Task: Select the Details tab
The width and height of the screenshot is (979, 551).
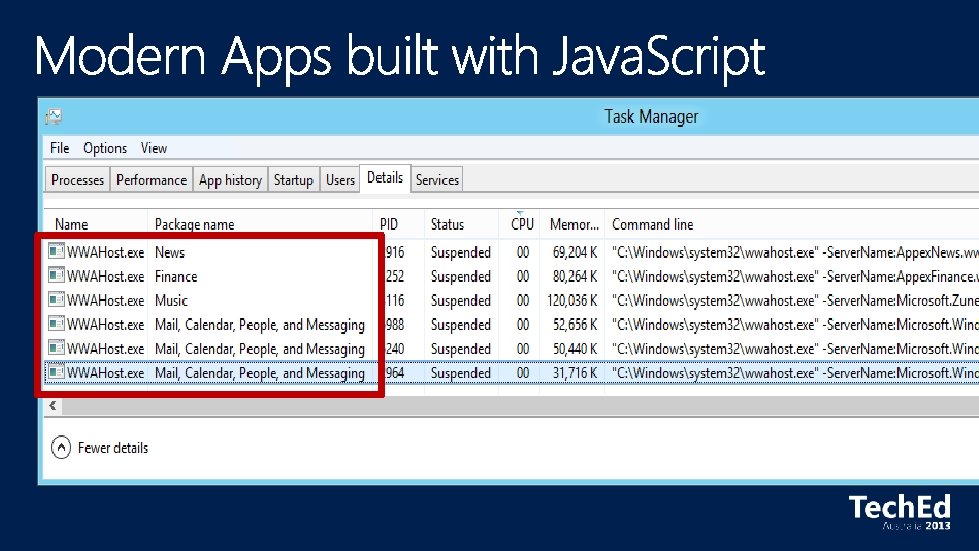Action: 385,178
